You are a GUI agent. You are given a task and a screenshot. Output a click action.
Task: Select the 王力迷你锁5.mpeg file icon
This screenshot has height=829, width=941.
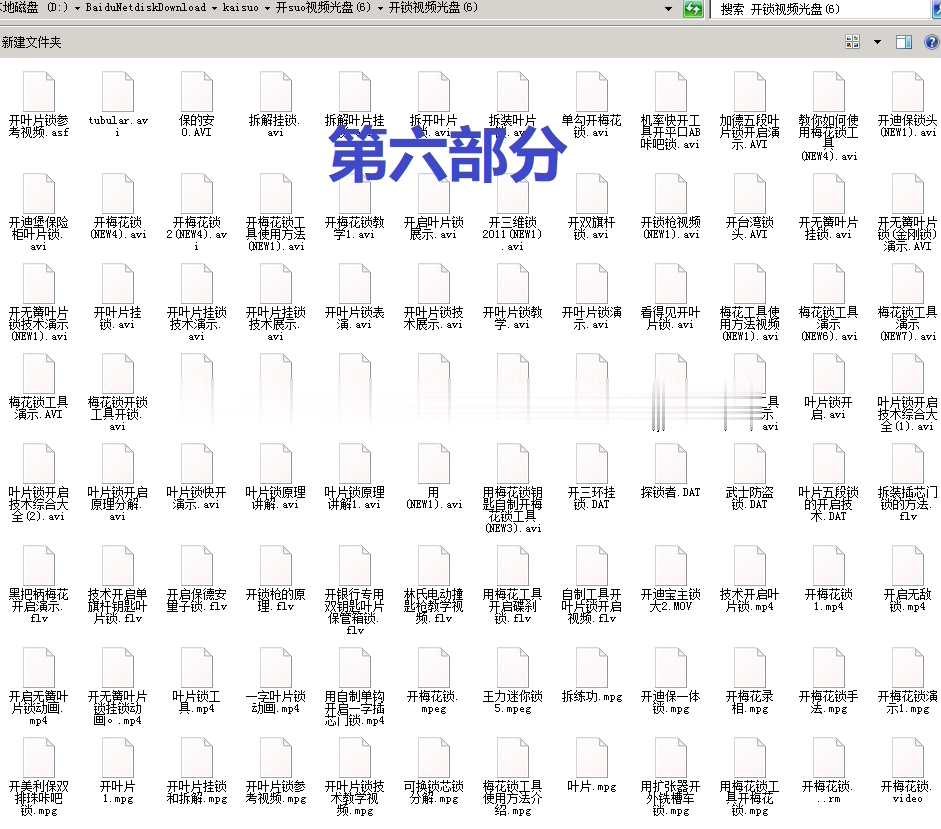pyautogui.click(x=513, y=668)
